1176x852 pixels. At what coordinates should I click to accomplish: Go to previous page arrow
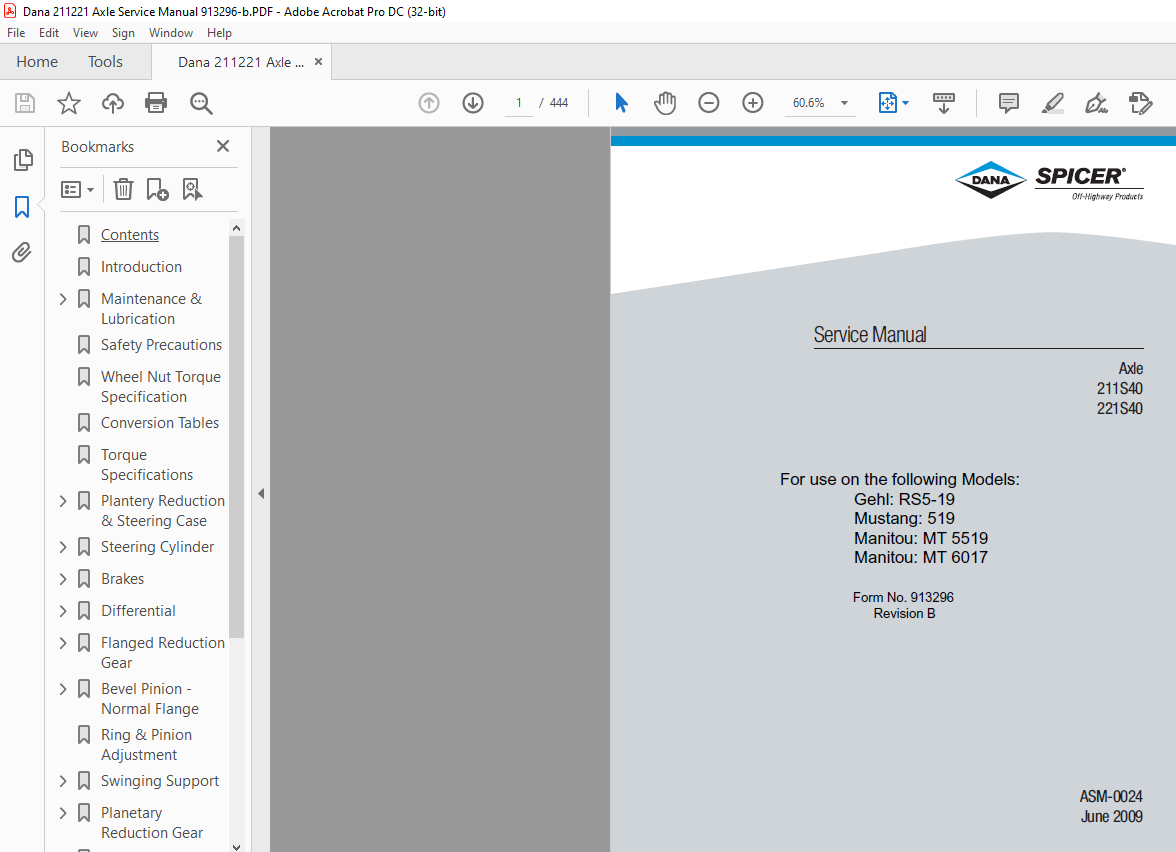(x=429, y=103)
